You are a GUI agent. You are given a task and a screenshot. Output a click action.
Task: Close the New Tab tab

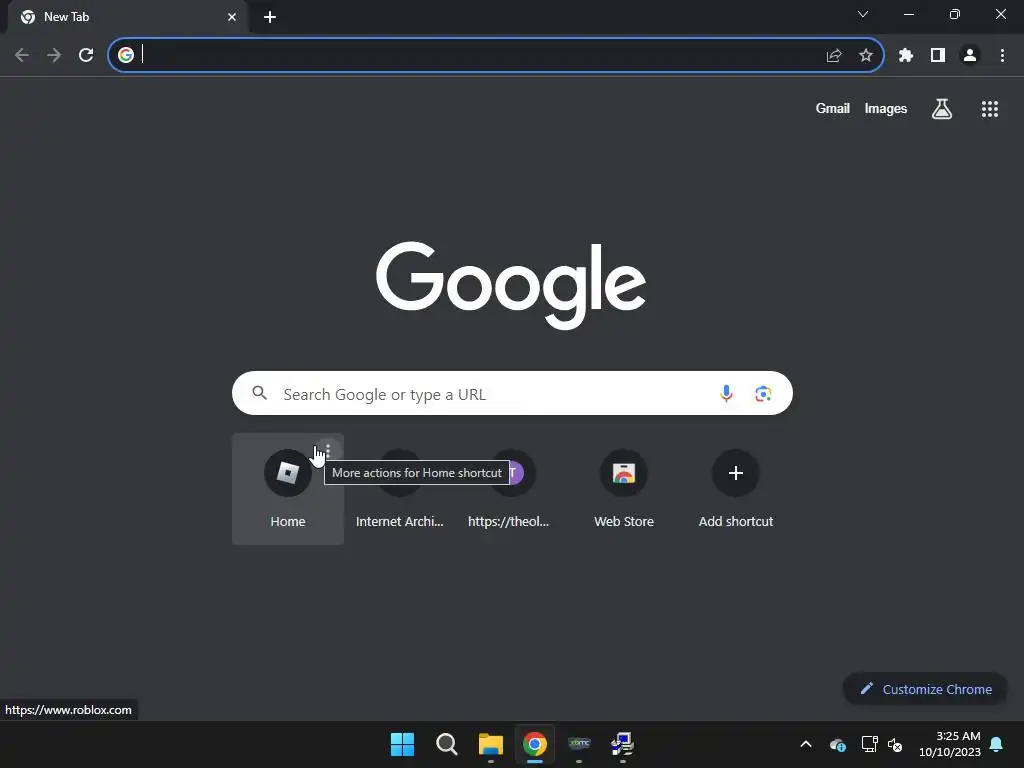pyautogui.click(x=232, y=17)
